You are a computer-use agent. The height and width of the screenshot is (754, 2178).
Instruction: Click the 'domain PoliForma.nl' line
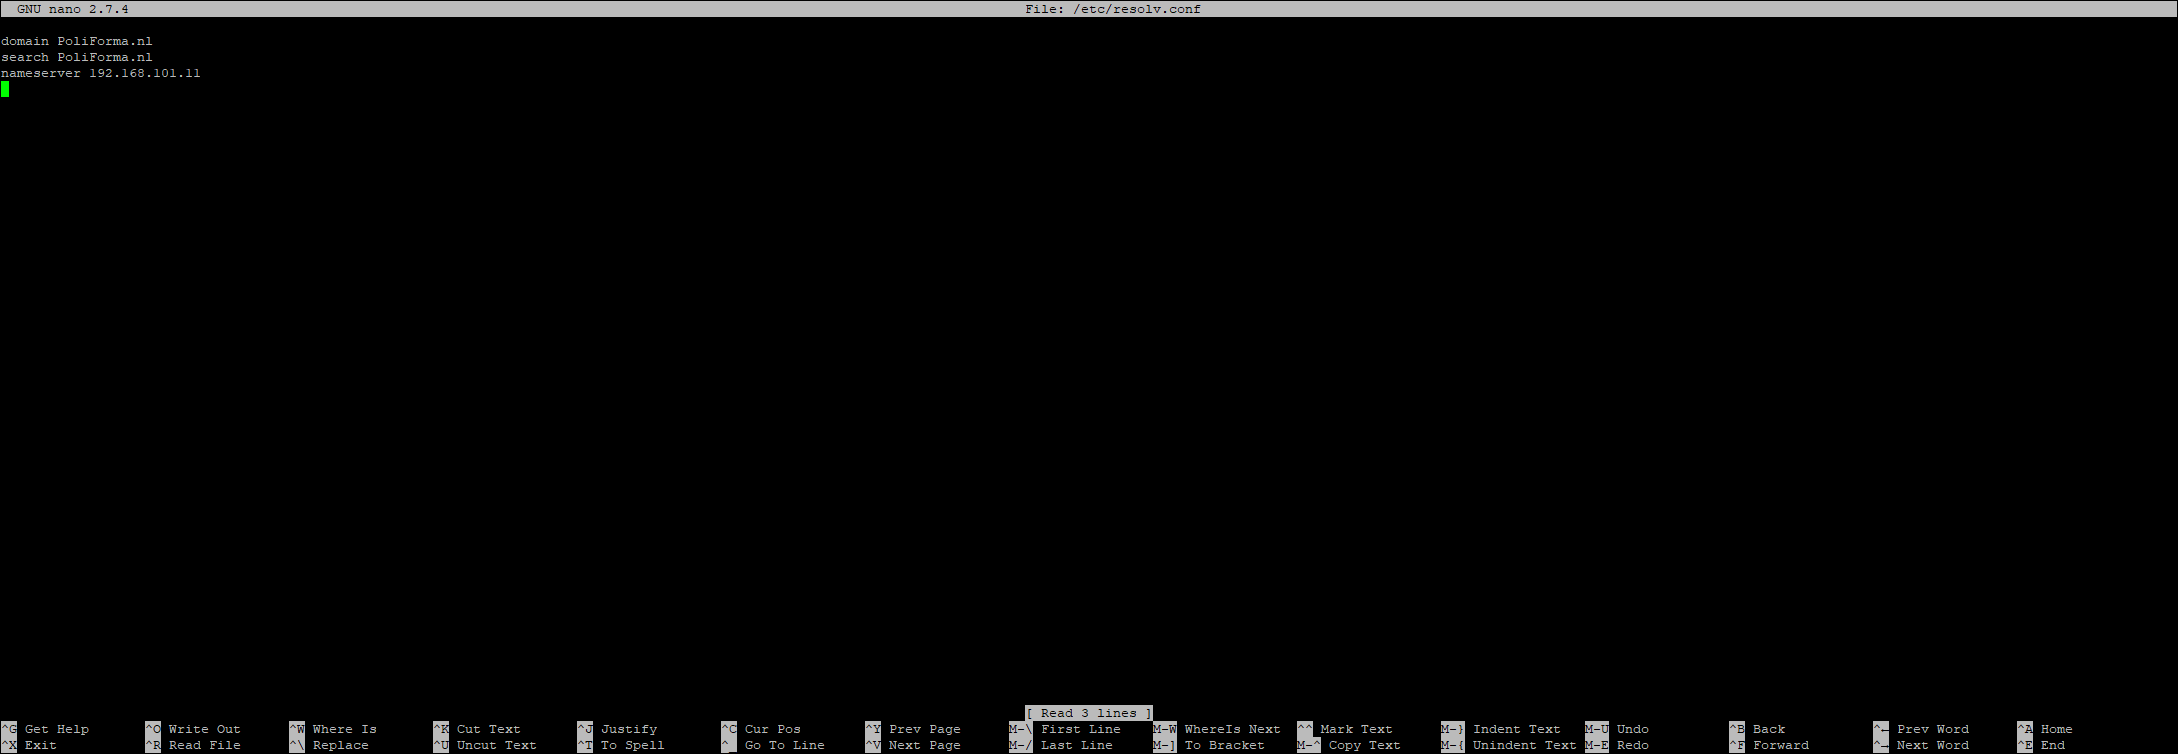77,41
